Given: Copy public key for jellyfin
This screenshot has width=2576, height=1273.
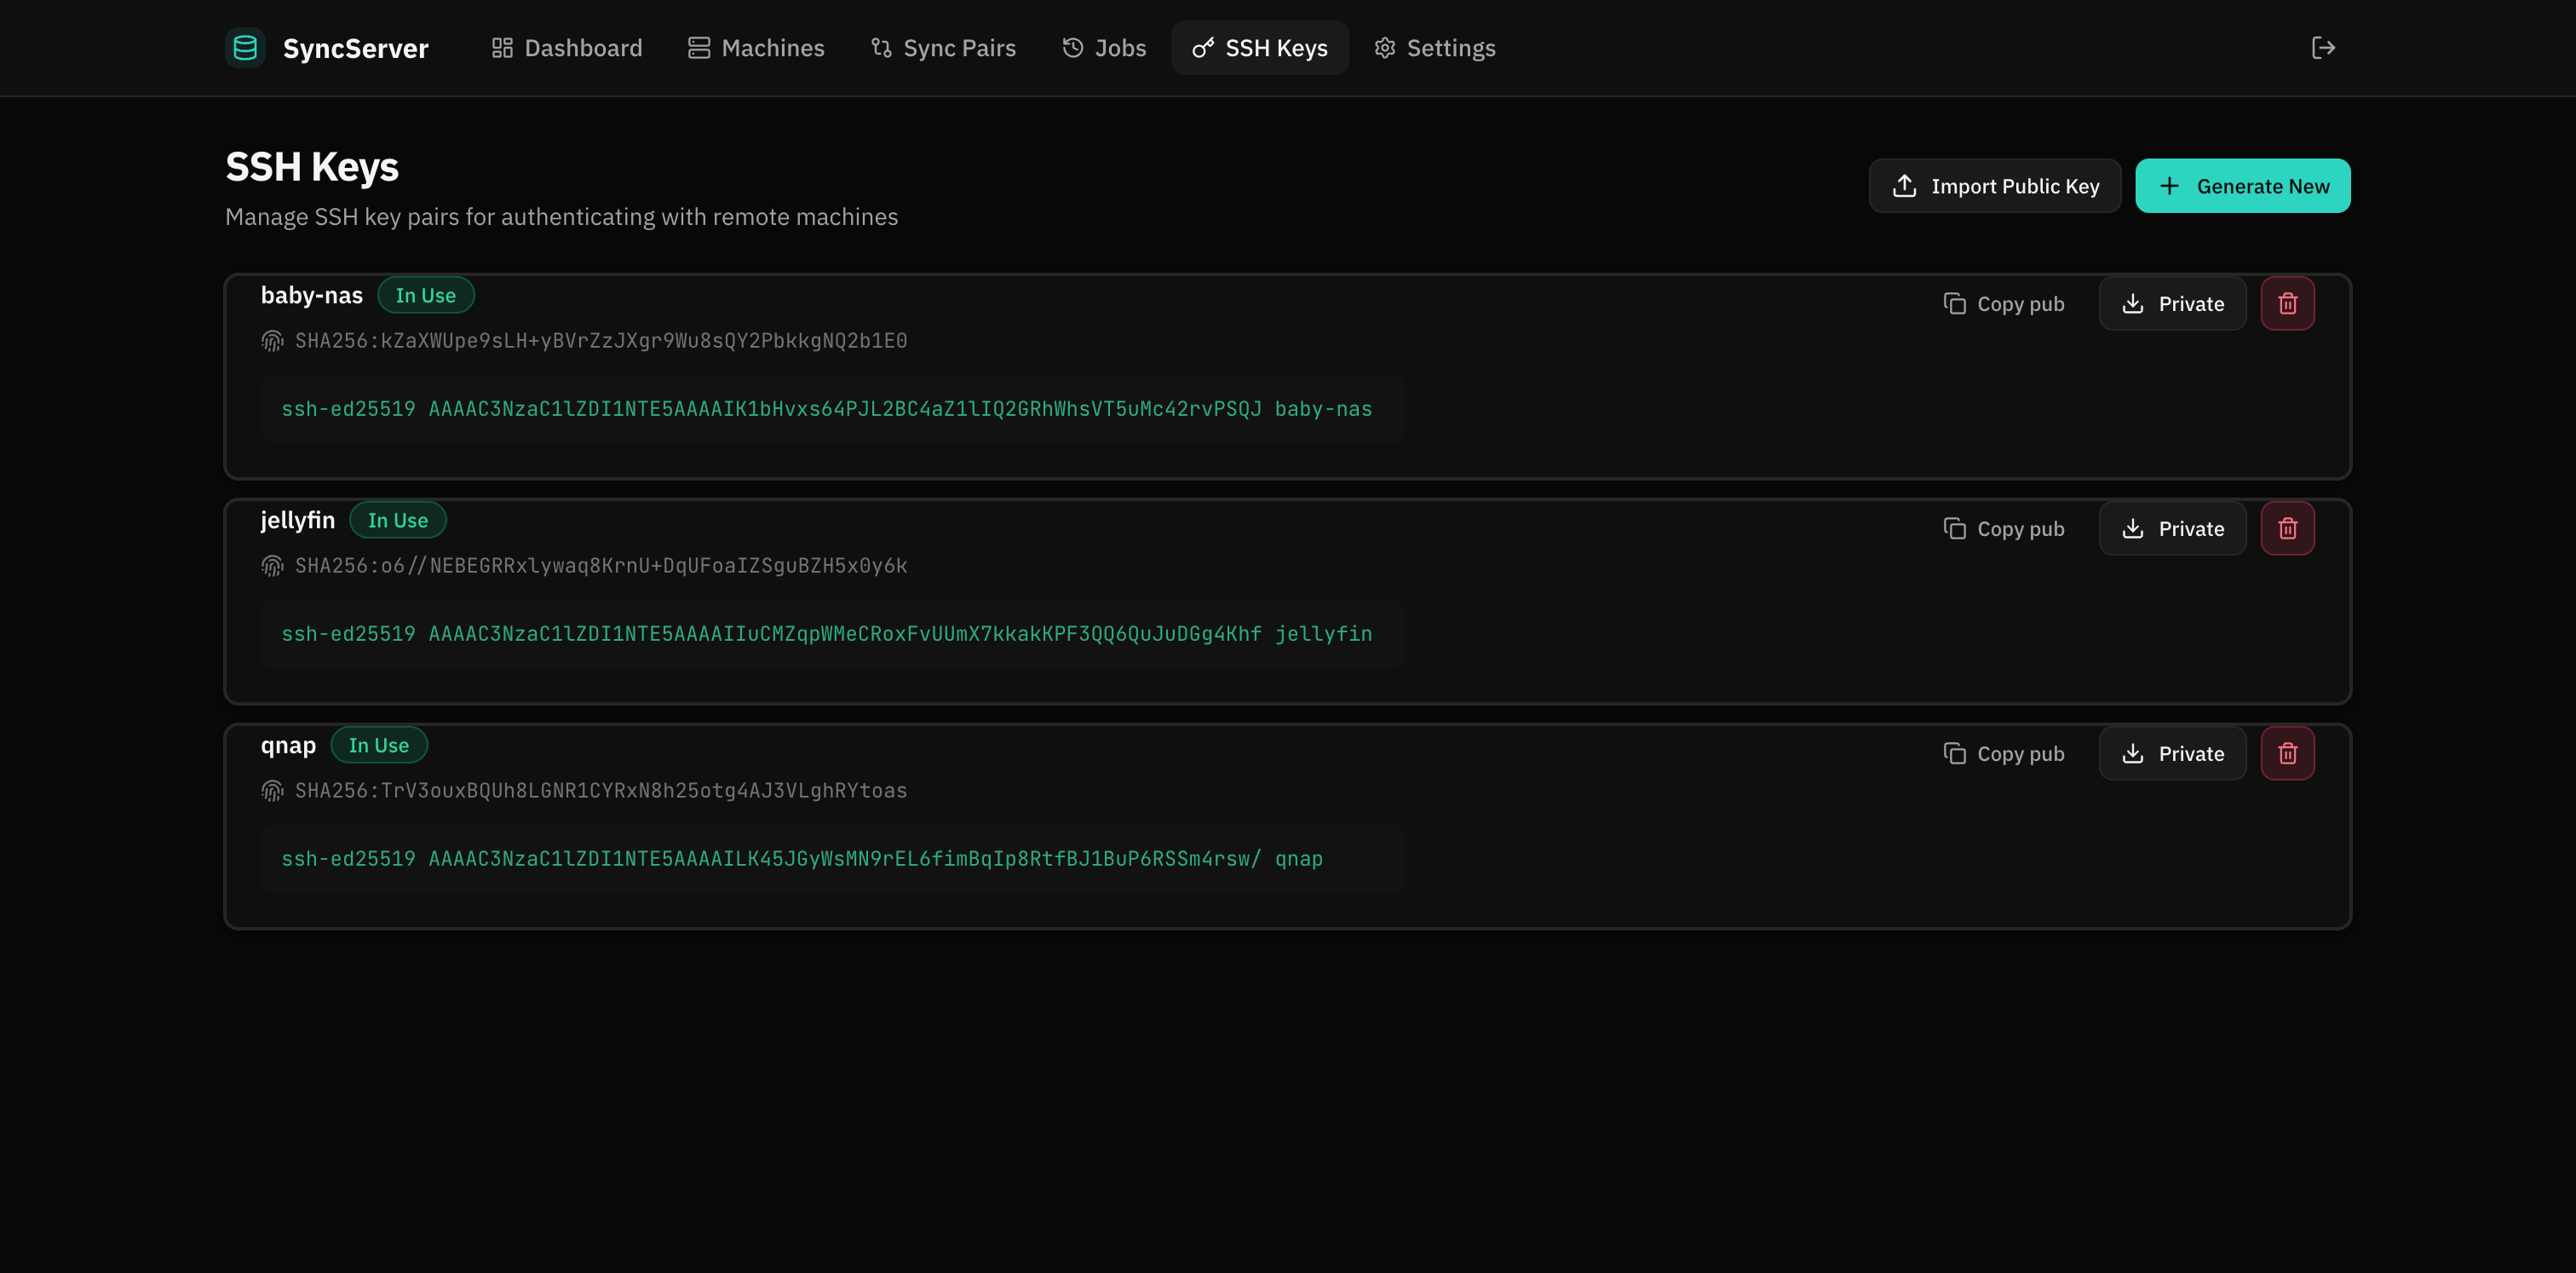Looking at the screenshot, I should pyautogui.click(x=2004, y=529).
